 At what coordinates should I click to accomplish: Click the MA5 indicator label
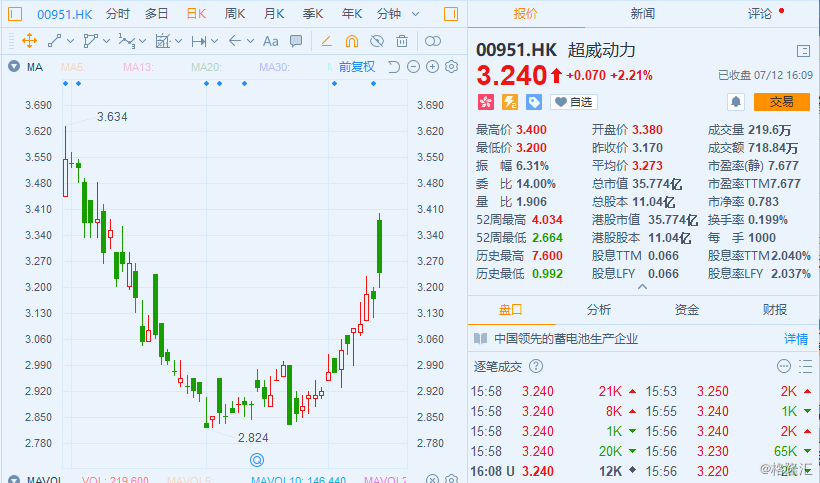coord(73,67)
